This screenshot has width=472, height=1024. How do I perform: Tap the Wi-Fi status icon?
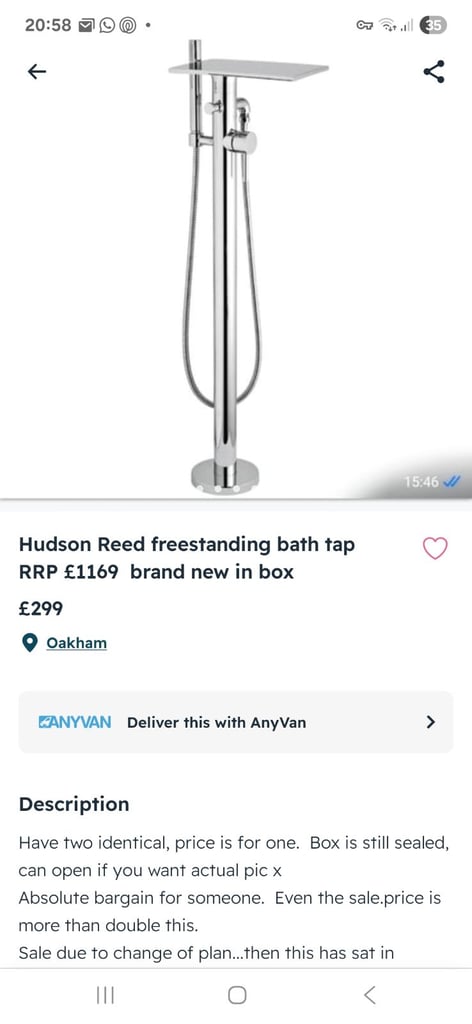(389, 25)
